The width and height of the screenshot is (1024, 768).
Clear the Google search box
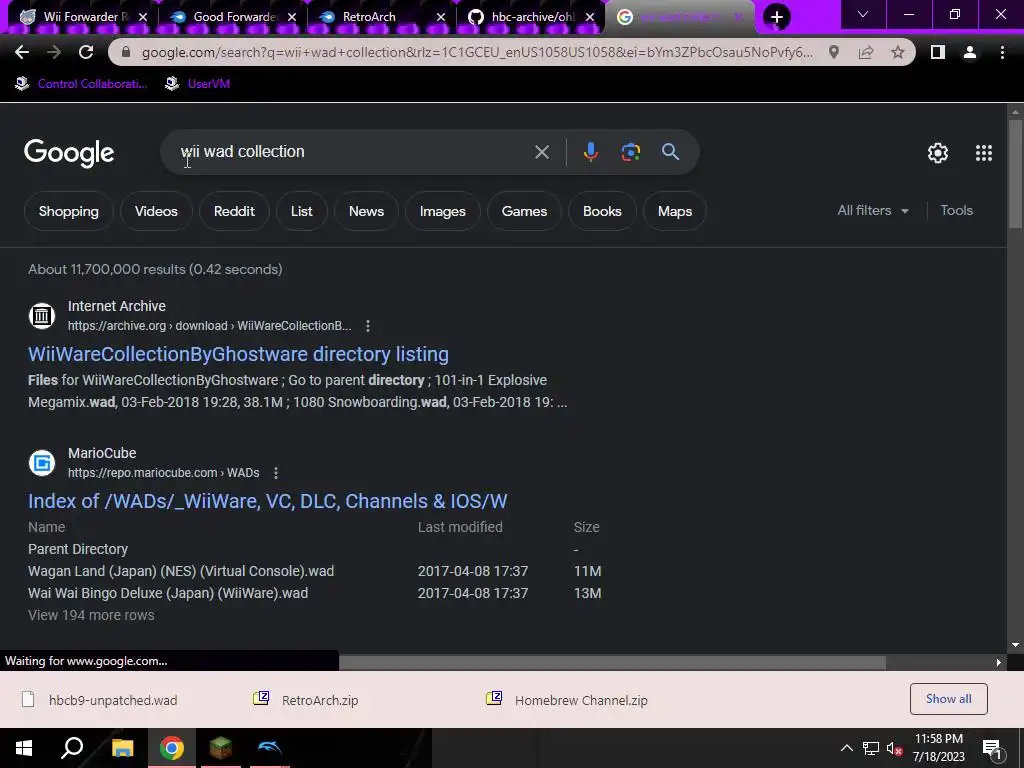pyautogui.click(x=541, y=152)
